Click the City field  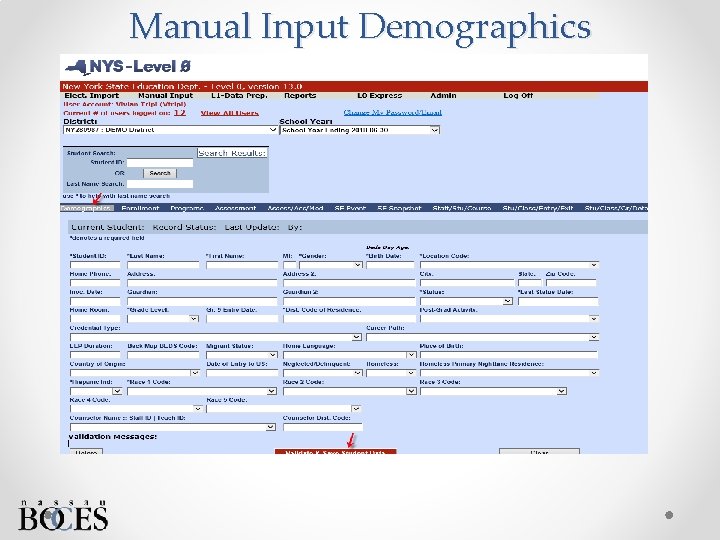467,283
